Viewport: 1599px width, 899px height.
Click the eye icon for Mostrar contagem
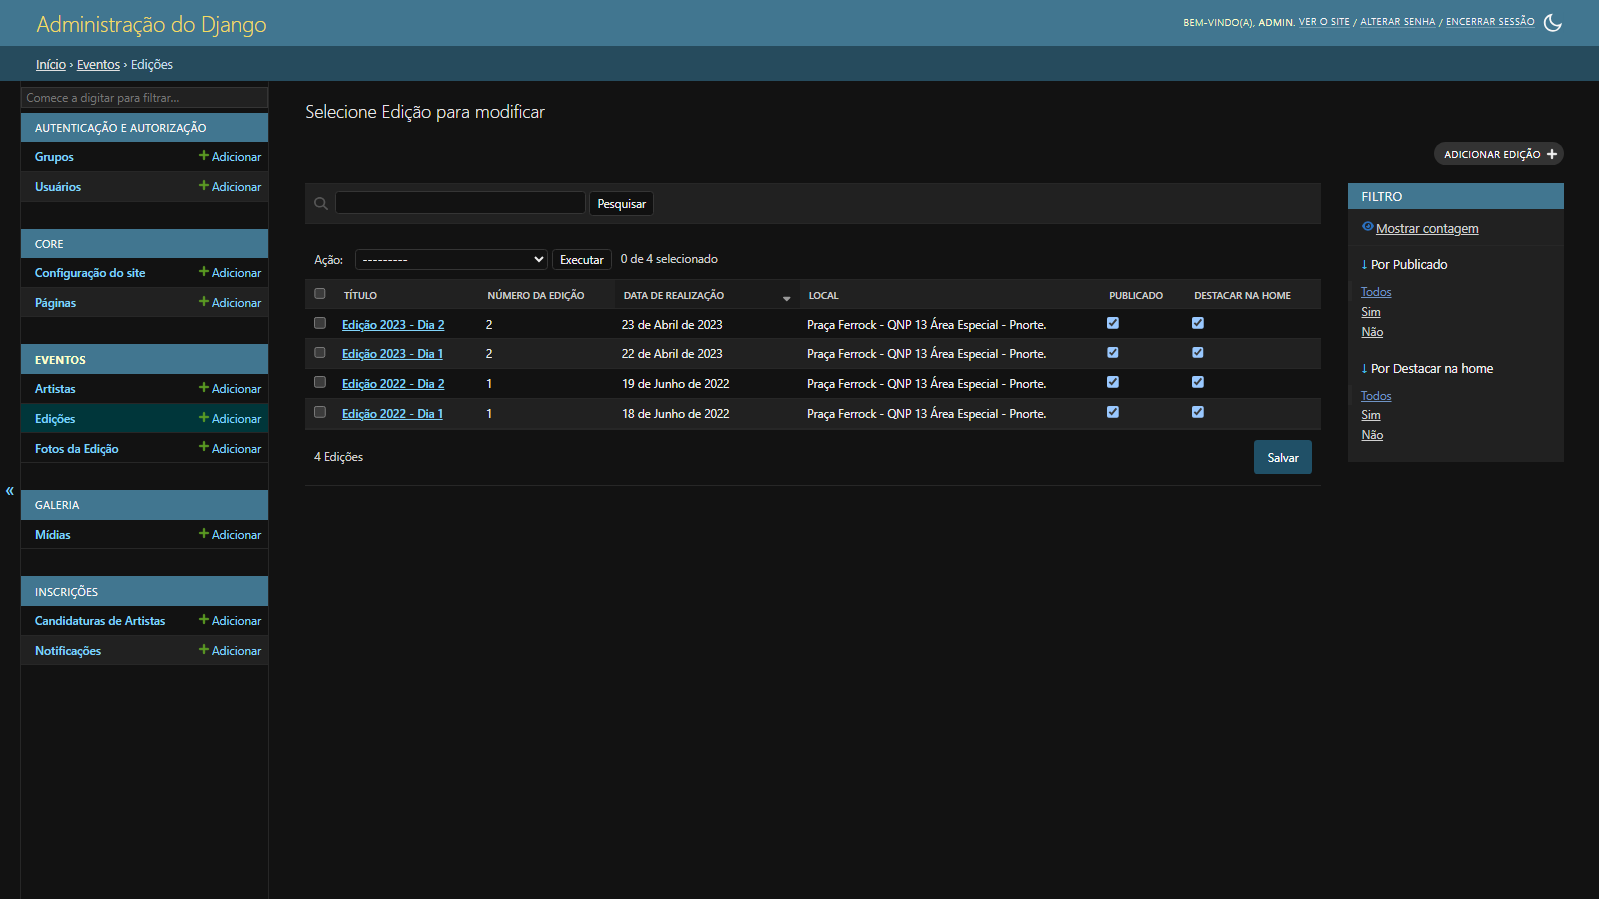(x=1367, y=227)
